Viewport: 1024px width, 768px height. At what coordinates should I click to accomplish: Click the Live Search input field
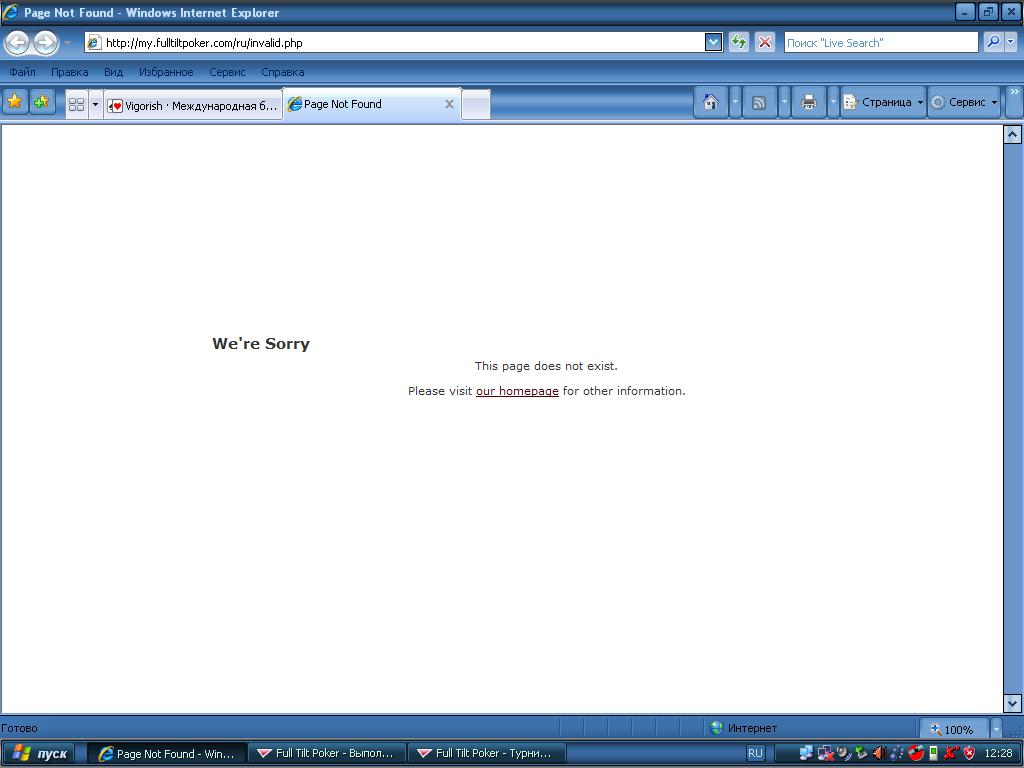tap(880, 42)
